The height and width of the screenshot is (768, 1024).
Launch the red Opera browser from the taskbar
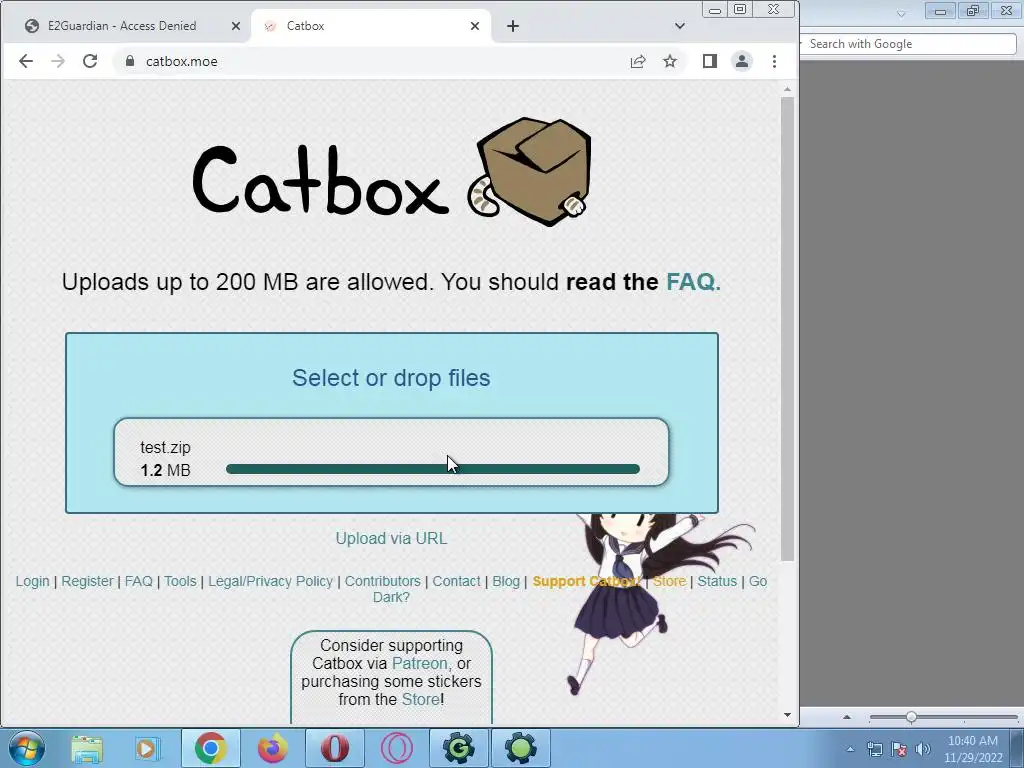click(334, 748)
